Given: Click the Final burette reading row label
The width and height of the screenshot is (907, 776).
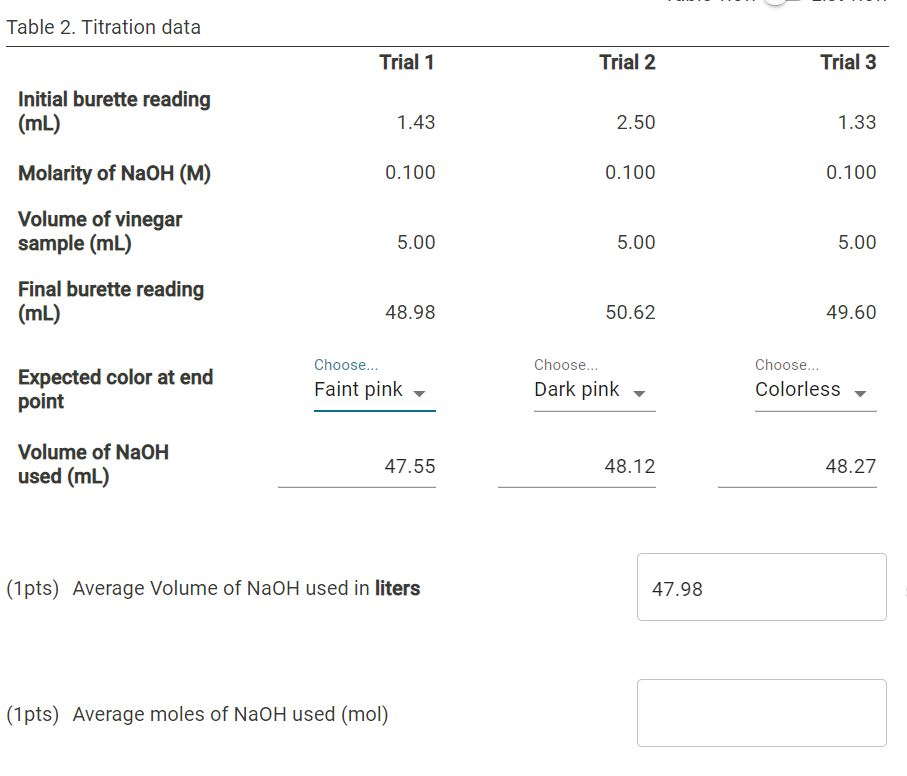Looking at the screenshot, I should pos(110,301).
